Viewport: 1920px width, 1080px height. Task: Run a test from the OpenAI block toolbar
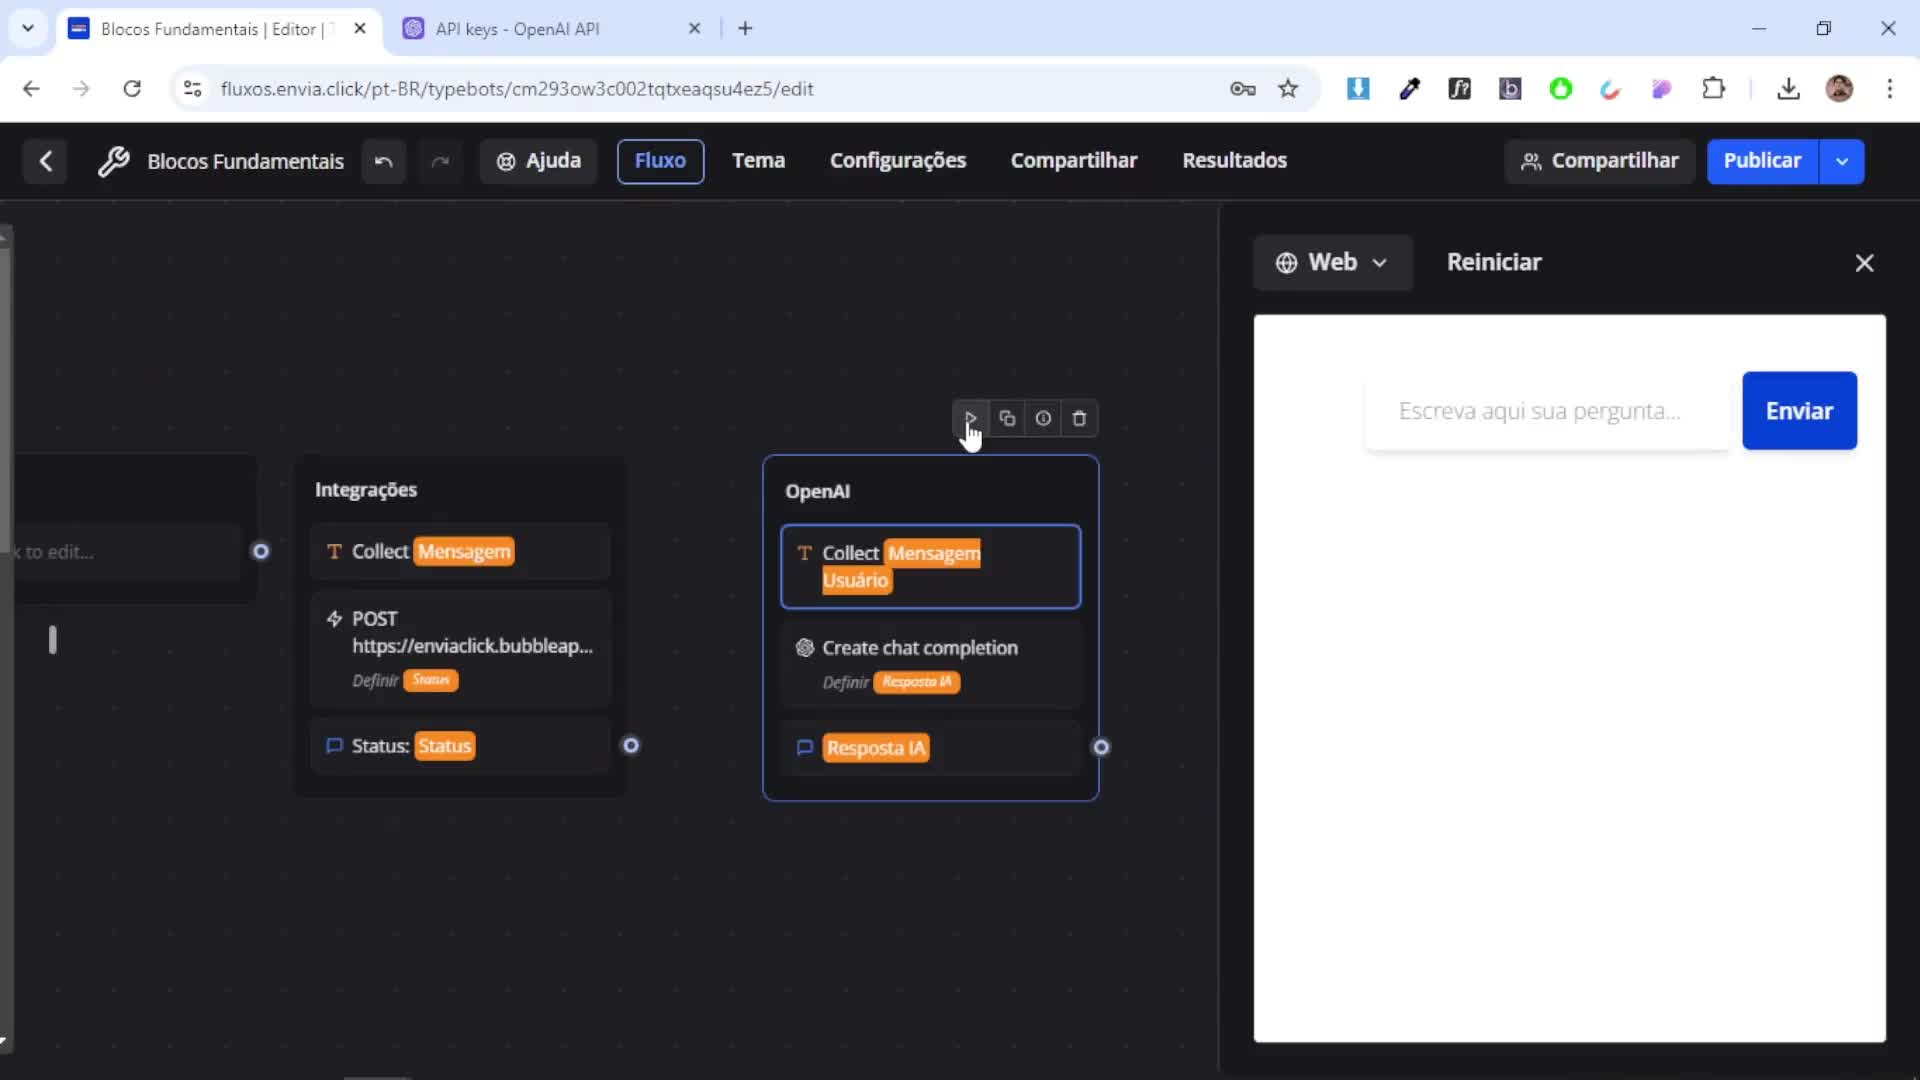coord(970,418)
